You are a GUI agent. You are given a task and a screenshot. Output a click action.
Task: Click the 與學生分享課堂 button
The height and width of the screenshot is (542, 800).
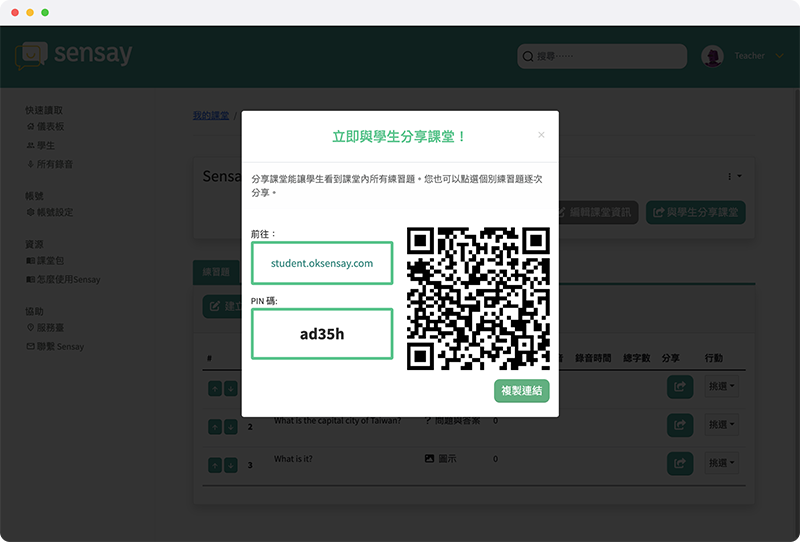point(696,212)
